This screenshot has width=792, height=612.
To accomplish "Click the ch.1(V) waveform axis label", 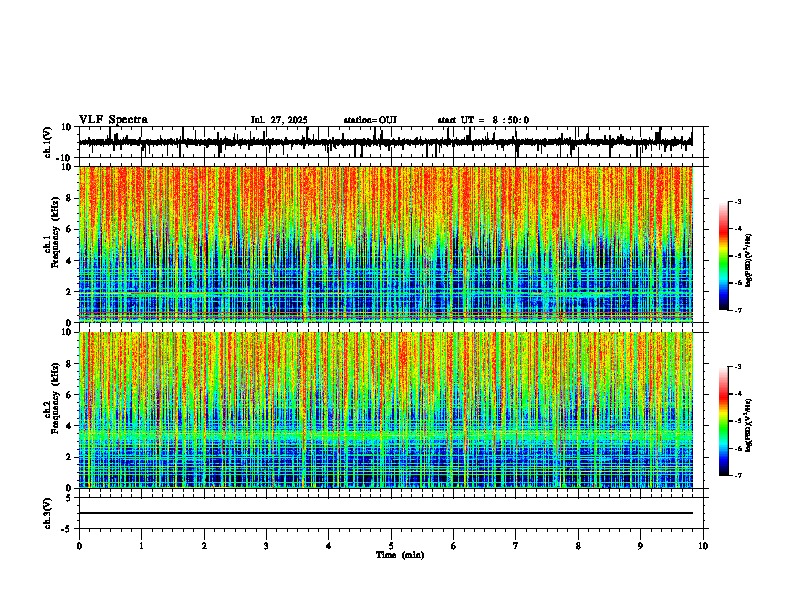I will (x=48, y=142).
